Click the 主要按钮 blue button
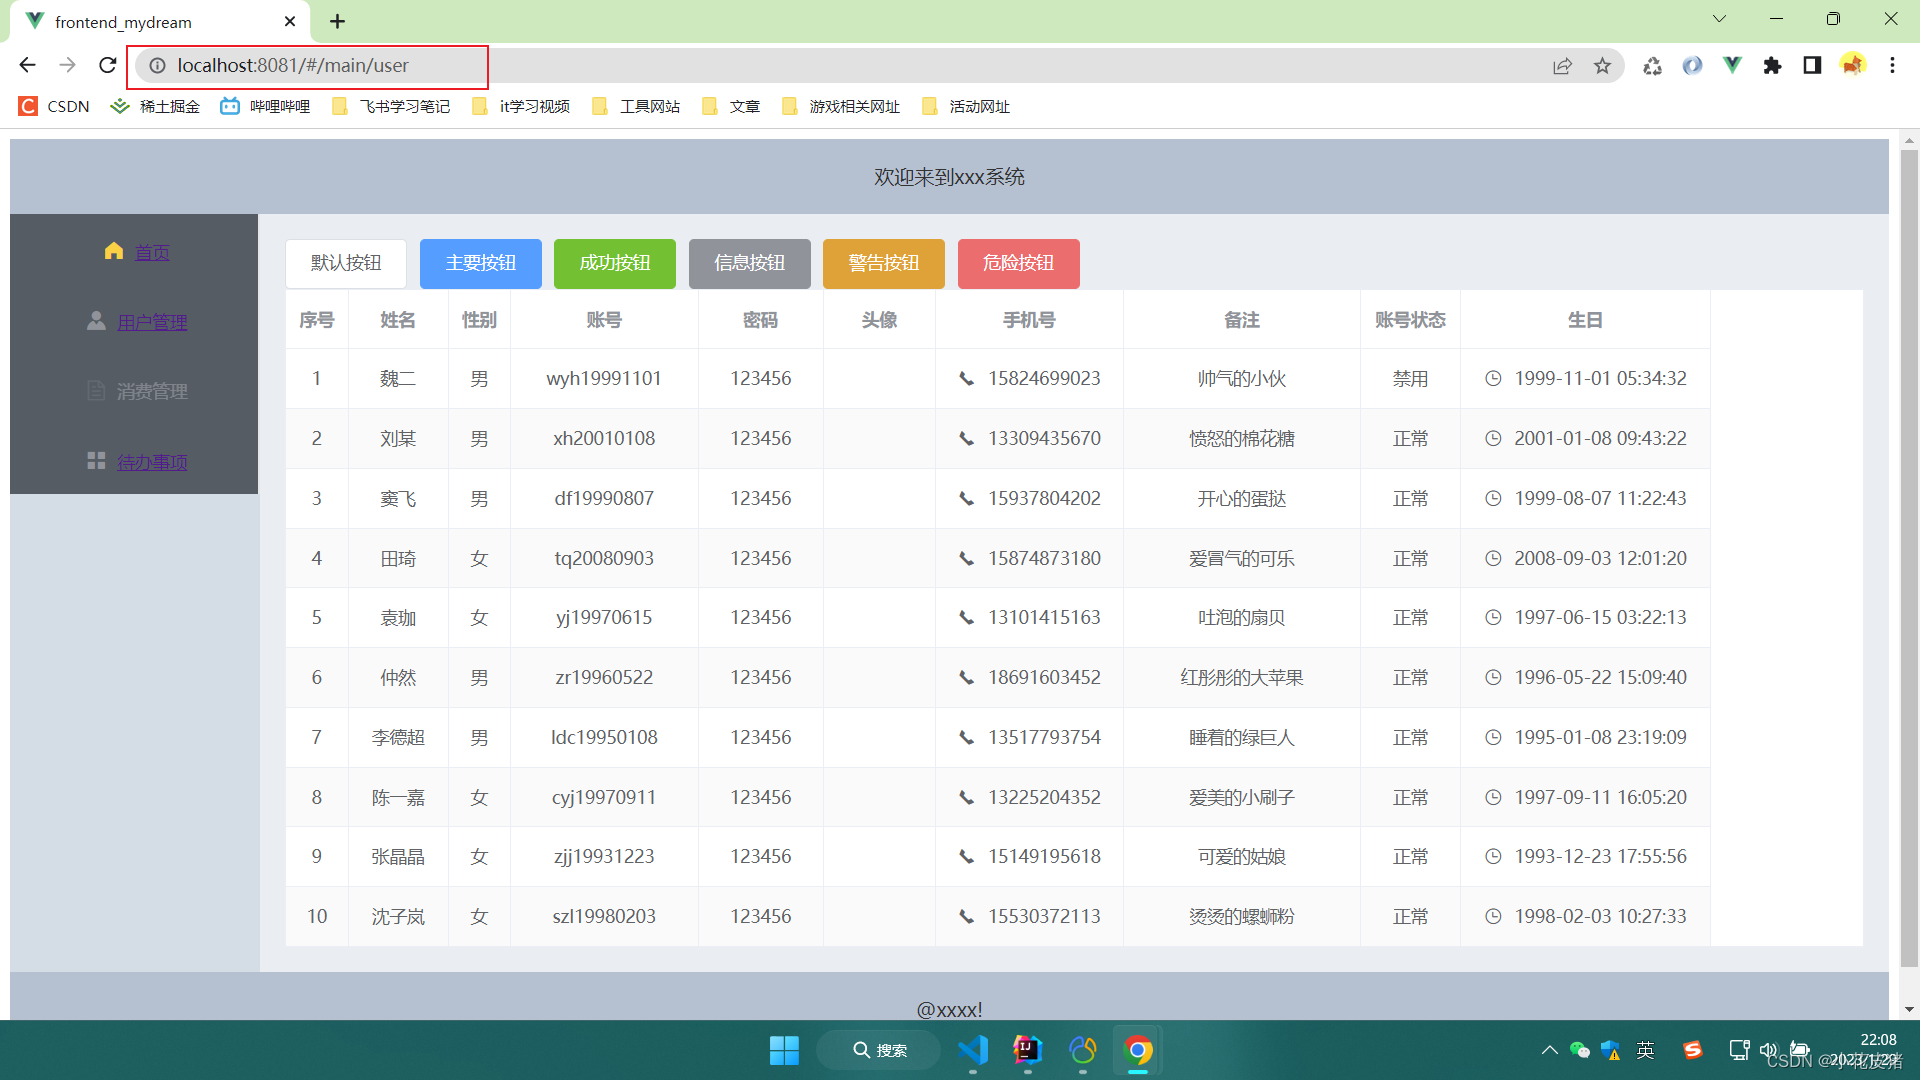This screenshot has width=1920, height=1080. (x=481, y=263)
